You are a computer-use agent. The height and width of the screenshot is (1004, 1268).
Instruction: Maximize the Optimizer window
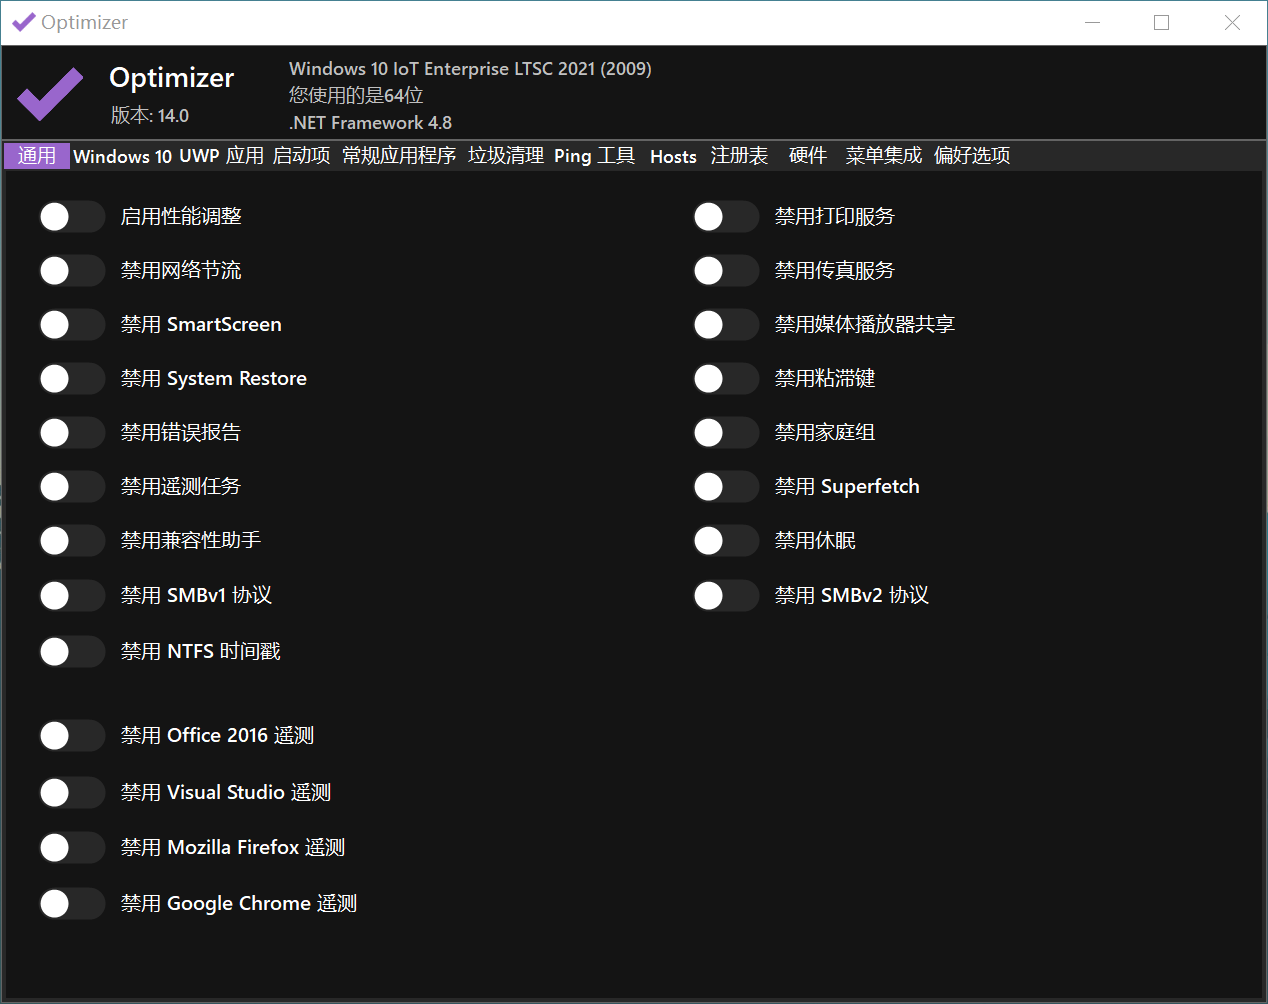coord(1162,22)
